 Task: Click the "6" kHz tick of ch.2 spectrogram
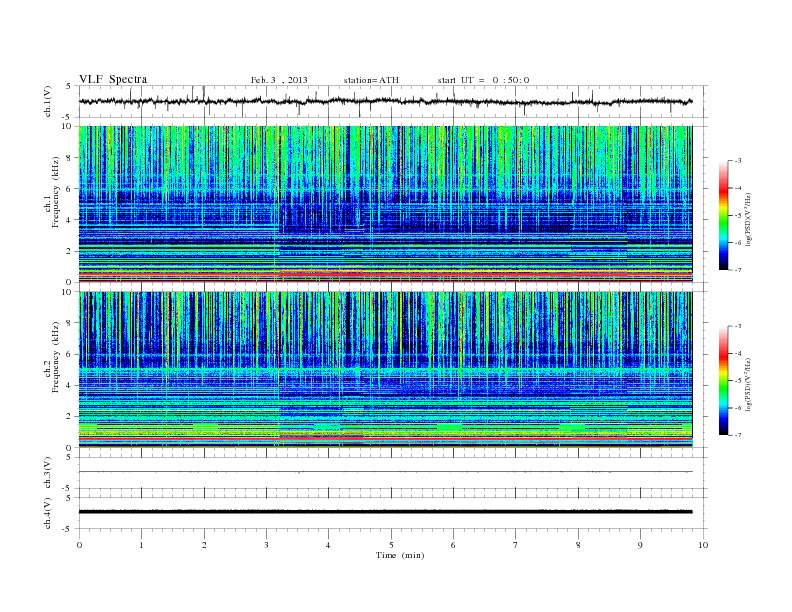coord(69,354)
